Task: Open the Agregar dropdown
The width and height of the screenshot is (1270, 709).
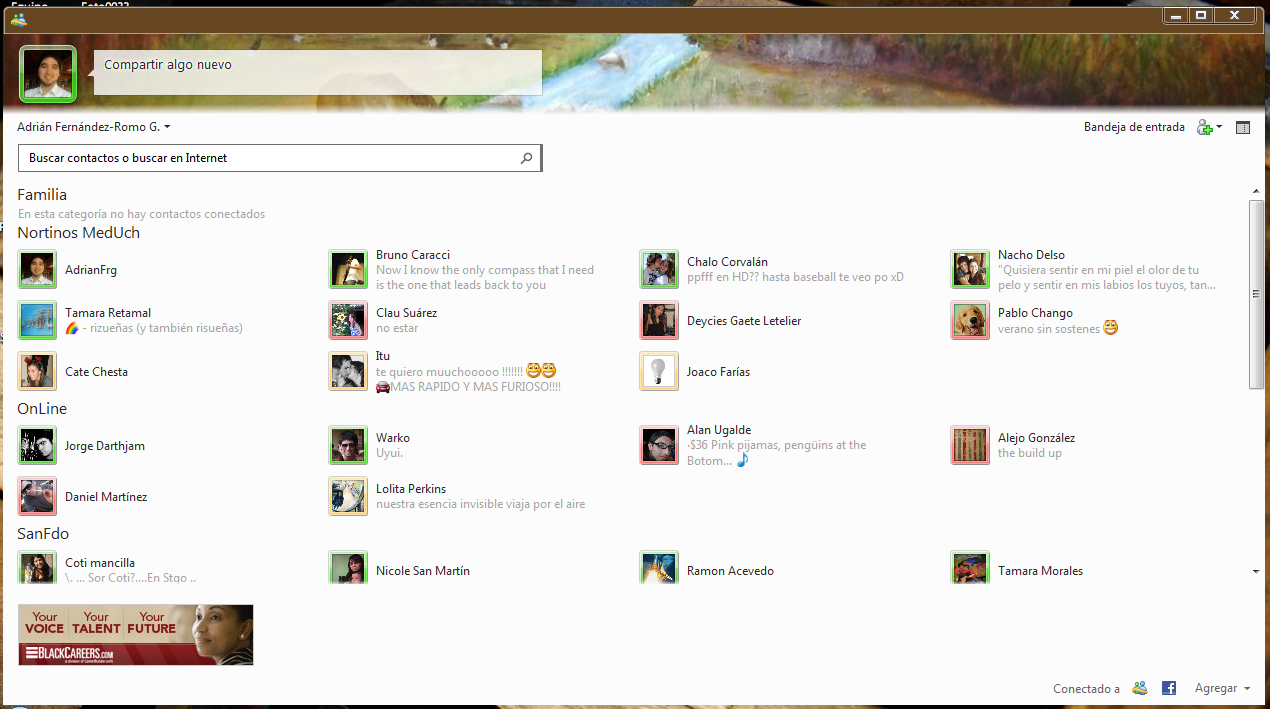Action: [1222, 689]
